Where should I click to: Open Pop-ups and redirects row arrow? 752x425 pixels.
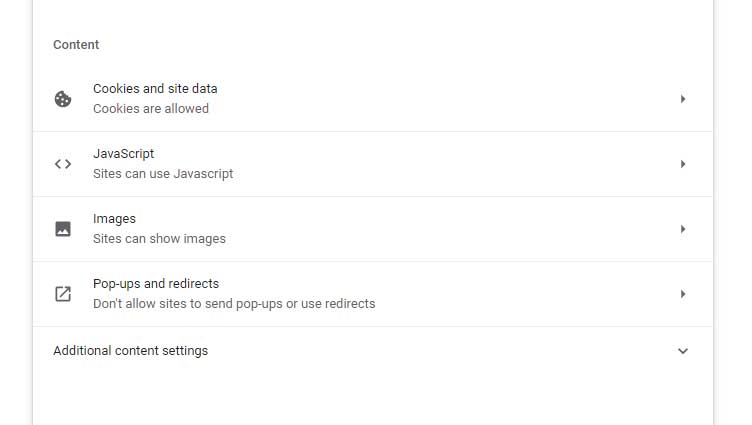click(x=682, y=294)
